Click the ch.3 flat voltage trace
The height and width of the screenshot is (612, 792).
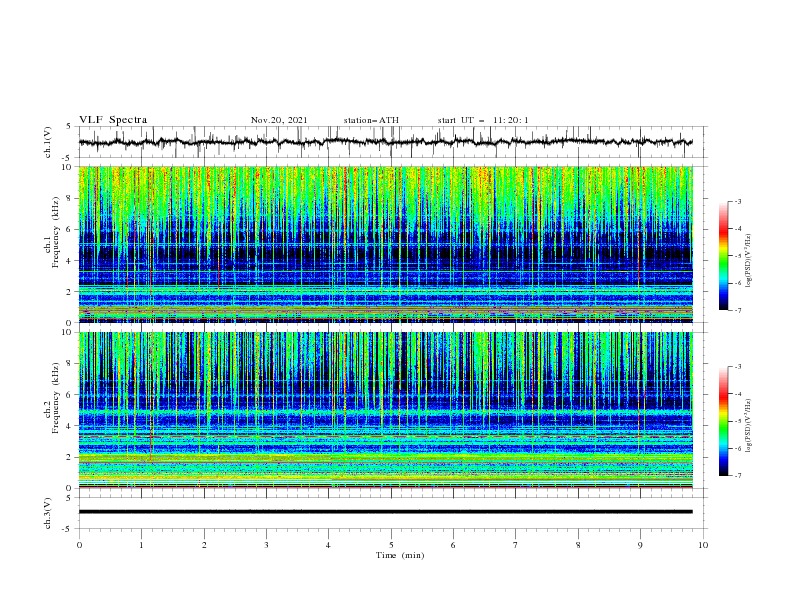click(385, 512)
